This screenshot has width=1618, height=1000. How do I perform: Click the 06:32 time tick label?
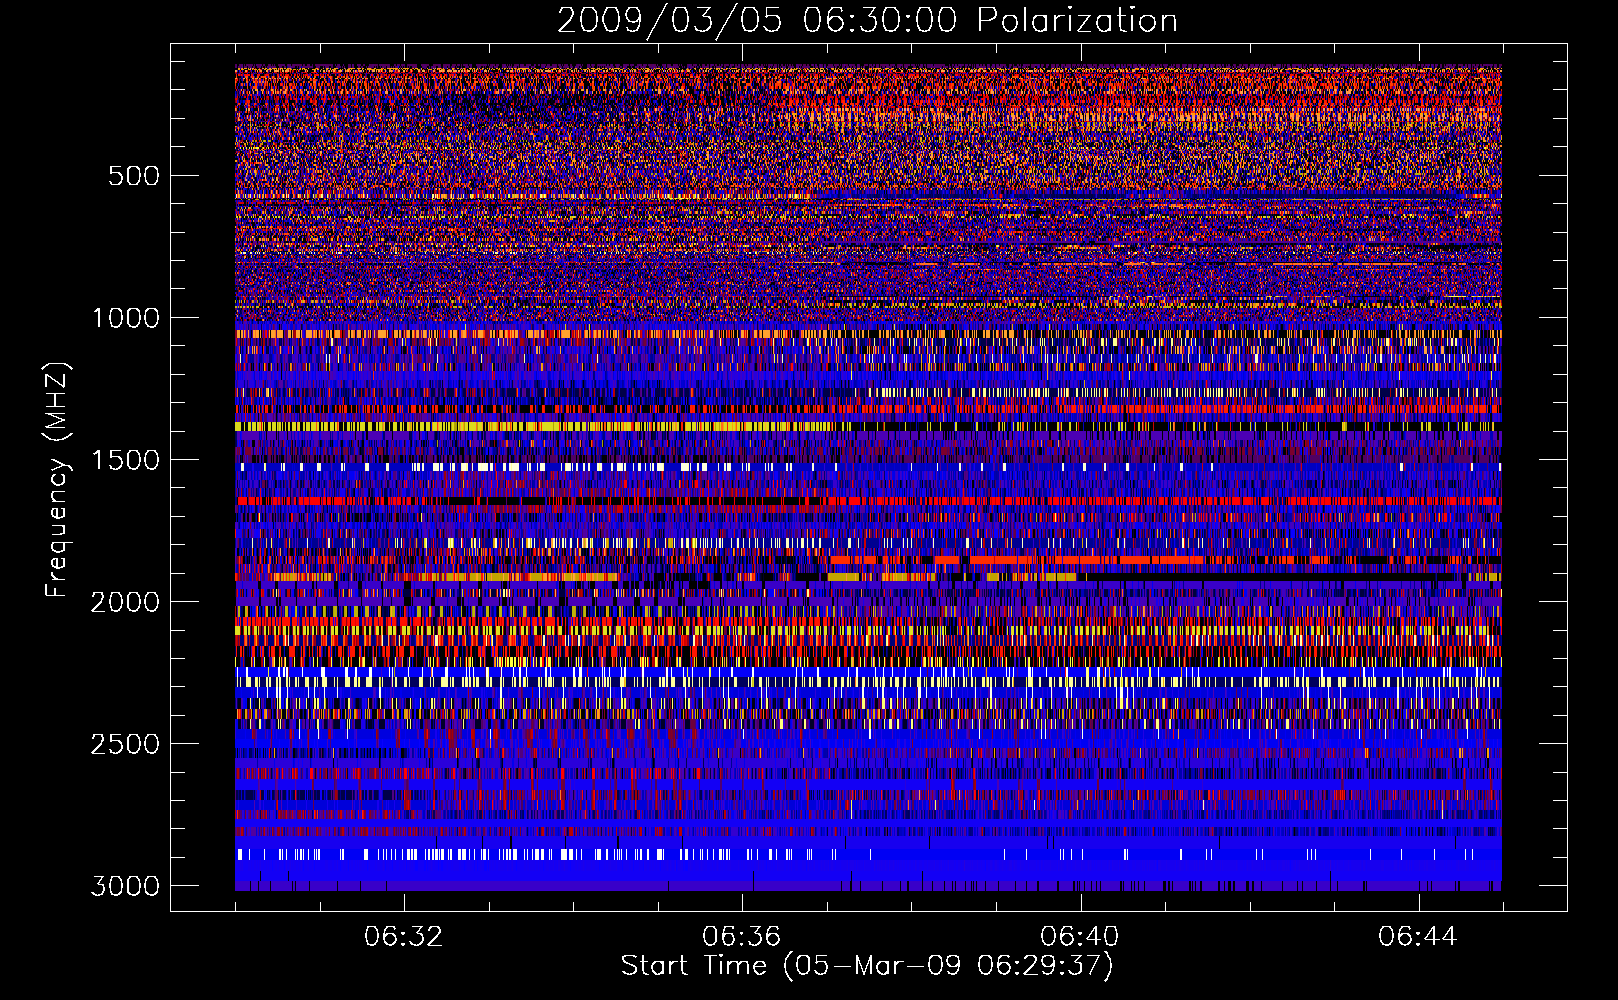tap(403, 936)
